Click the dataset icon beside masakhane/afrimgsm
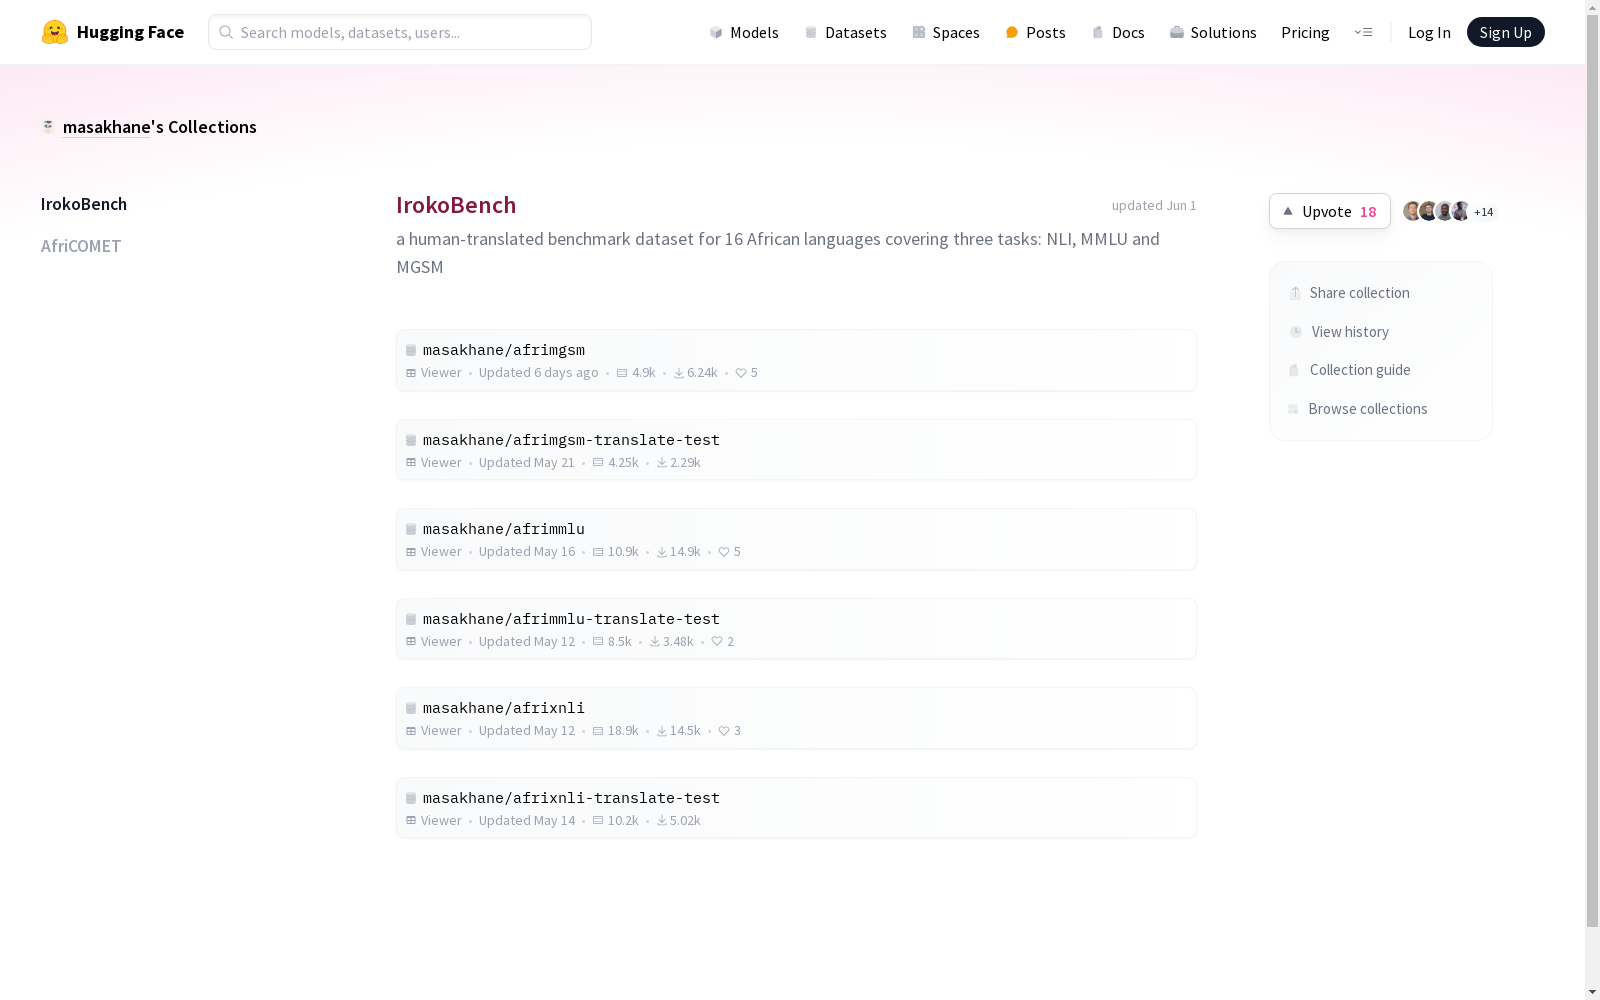The width and height of the screenshot is (1600, 1000). click(x=411, y=350)
